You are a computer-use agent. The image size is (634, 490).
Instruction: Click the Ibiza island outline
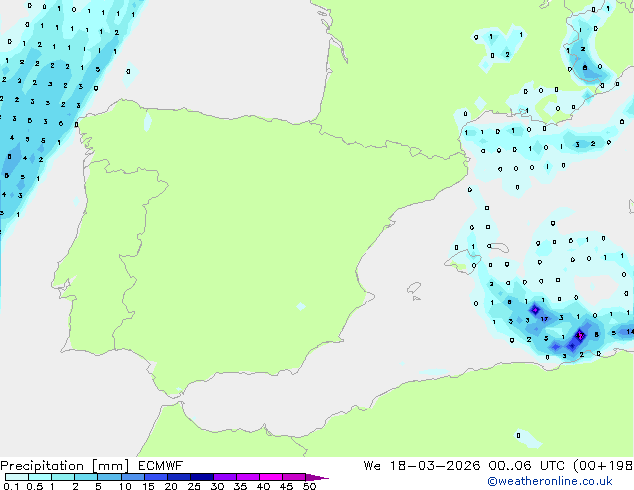(414, 288)
